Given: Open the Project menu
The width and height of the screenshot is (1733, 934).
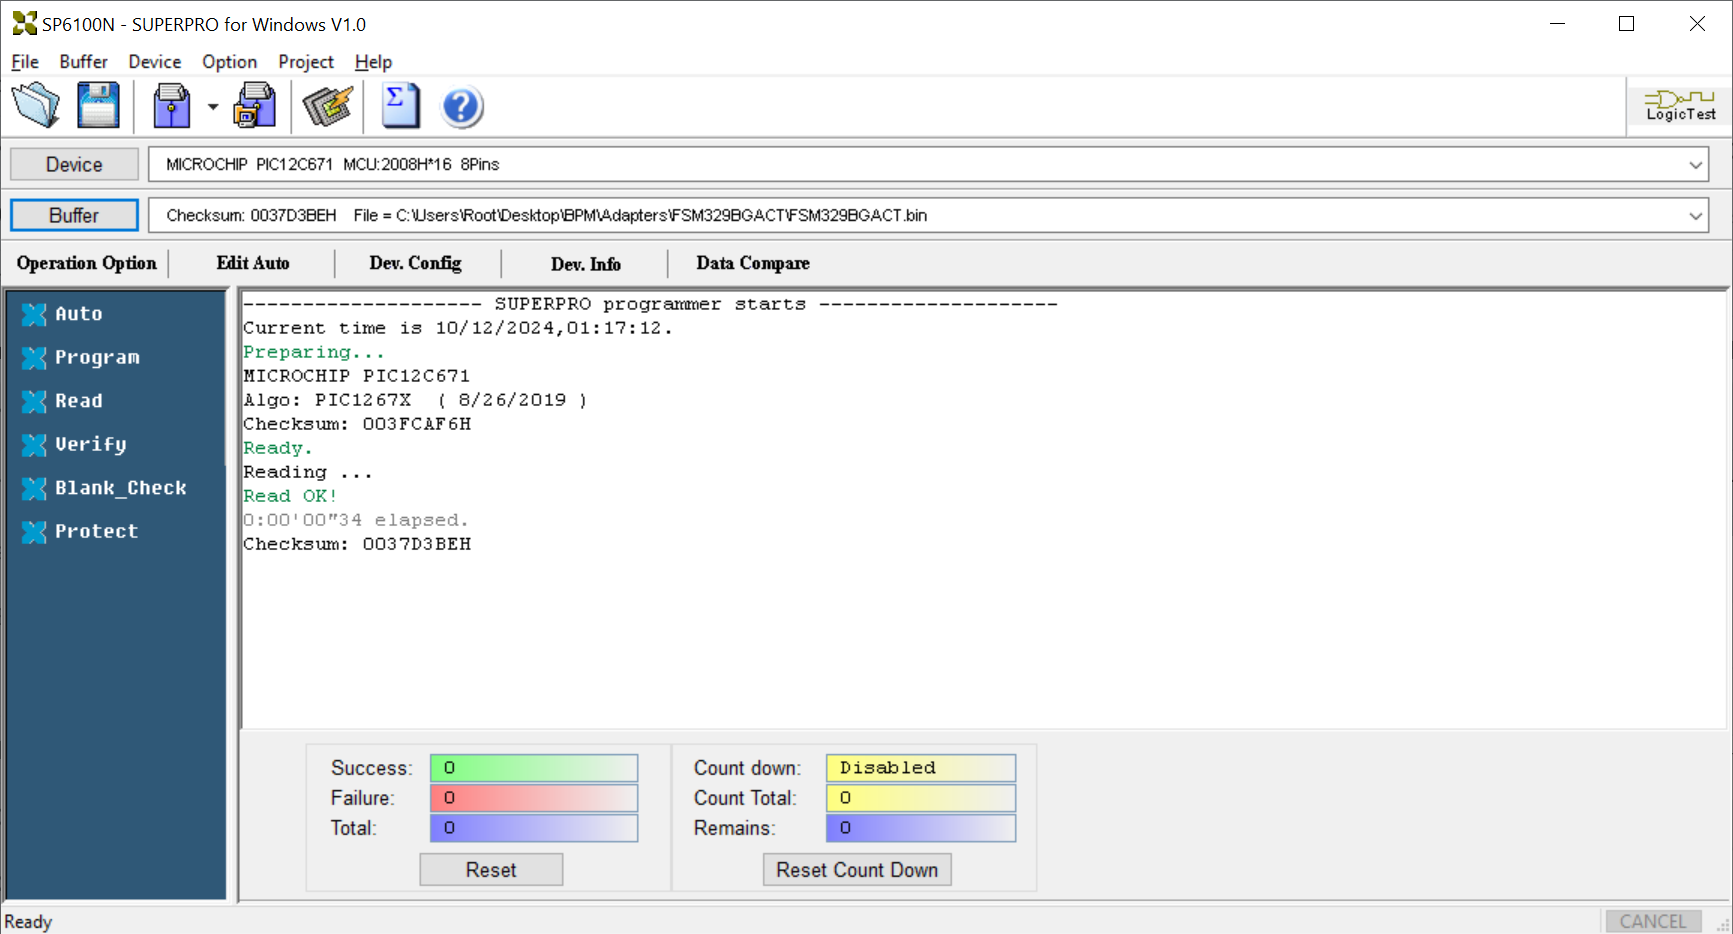Looking at the screenshot, I should tap(306, 62).
